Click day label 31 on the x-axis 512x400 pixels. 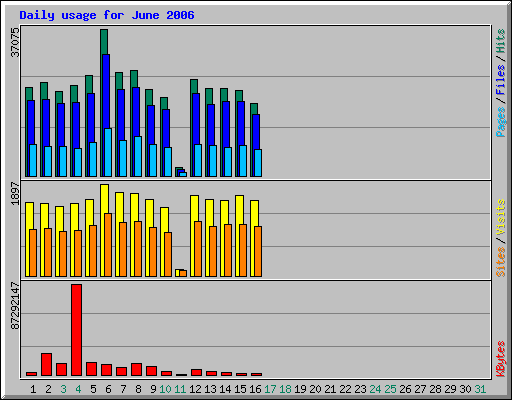point(480,389)
